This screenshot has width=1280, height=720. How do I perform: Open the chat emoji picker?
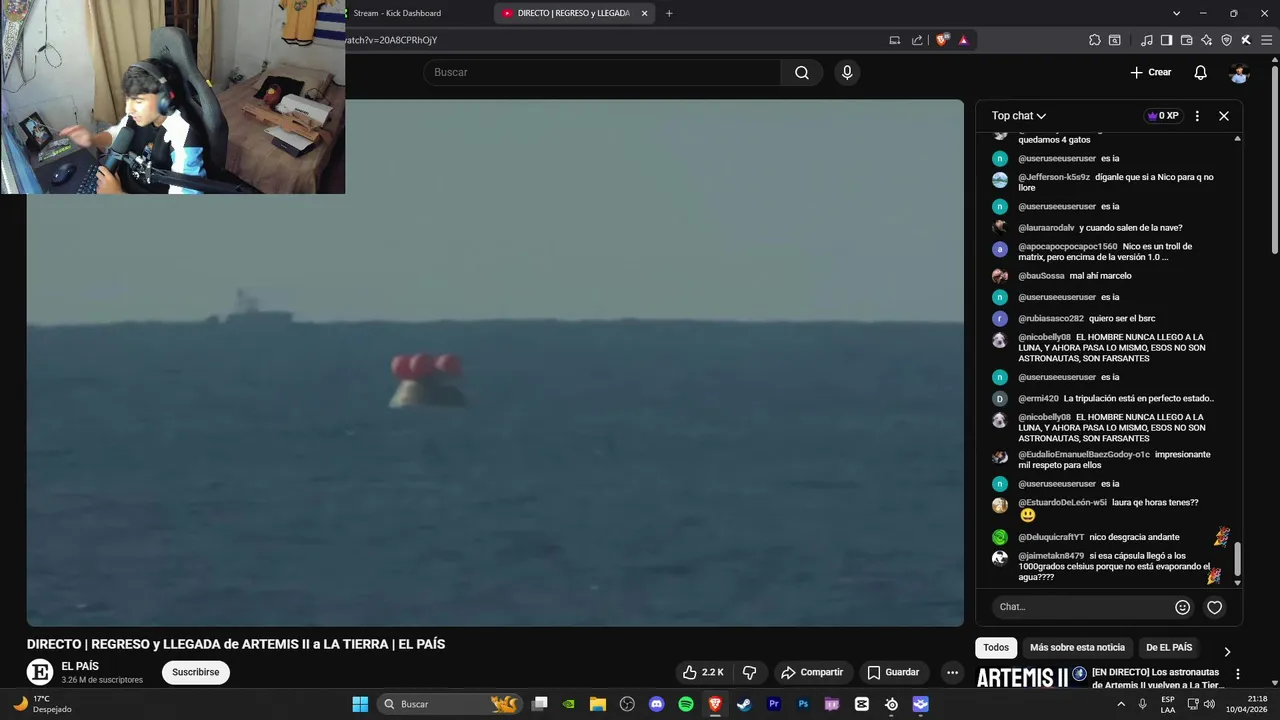point(1183,607)
